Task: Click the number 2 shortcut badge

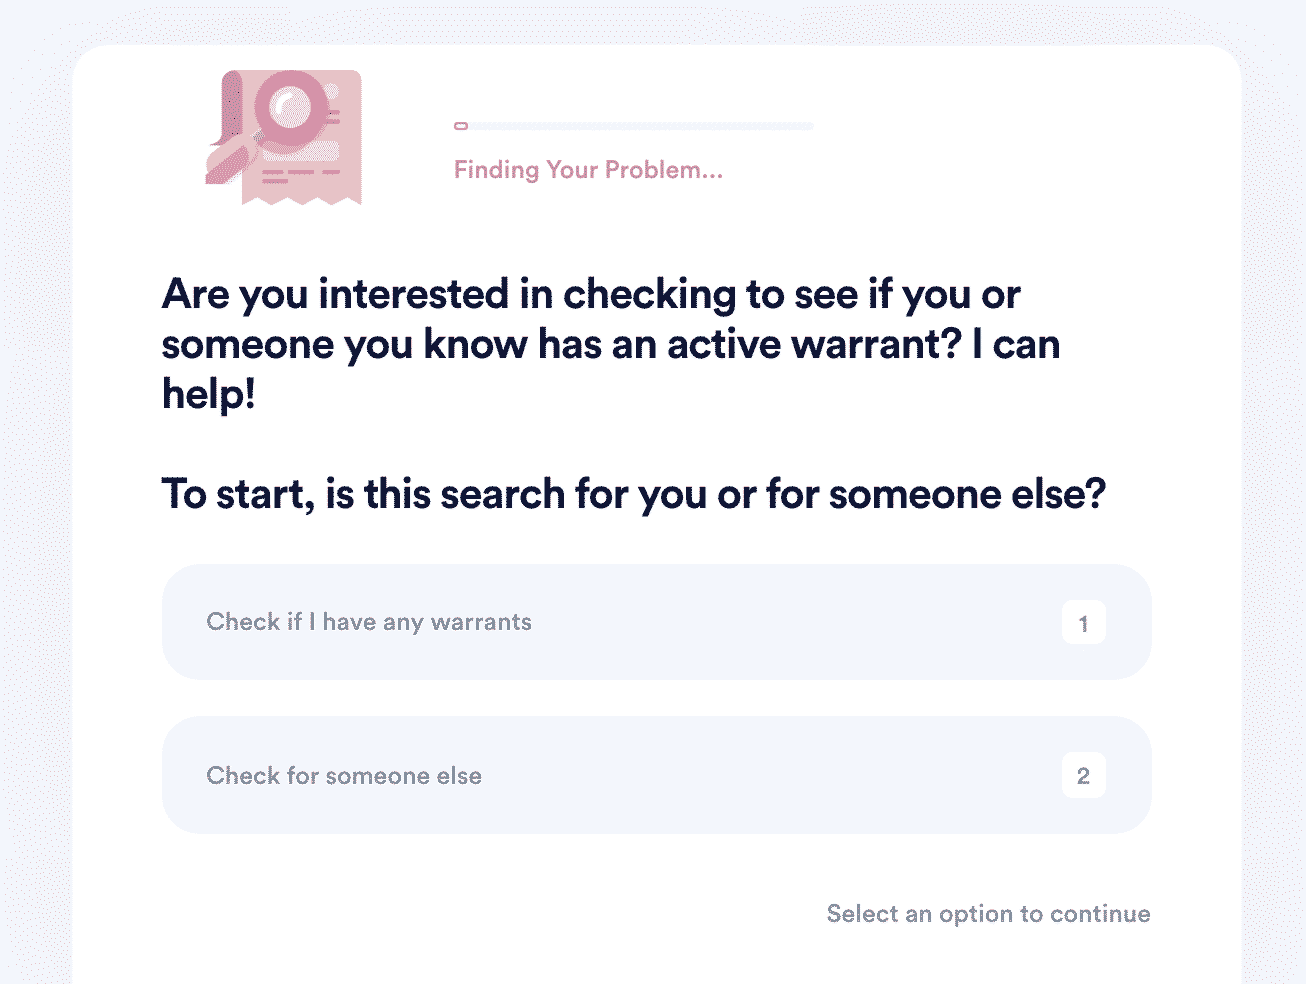Action: pyautogui.click(x=1083, y=775)
